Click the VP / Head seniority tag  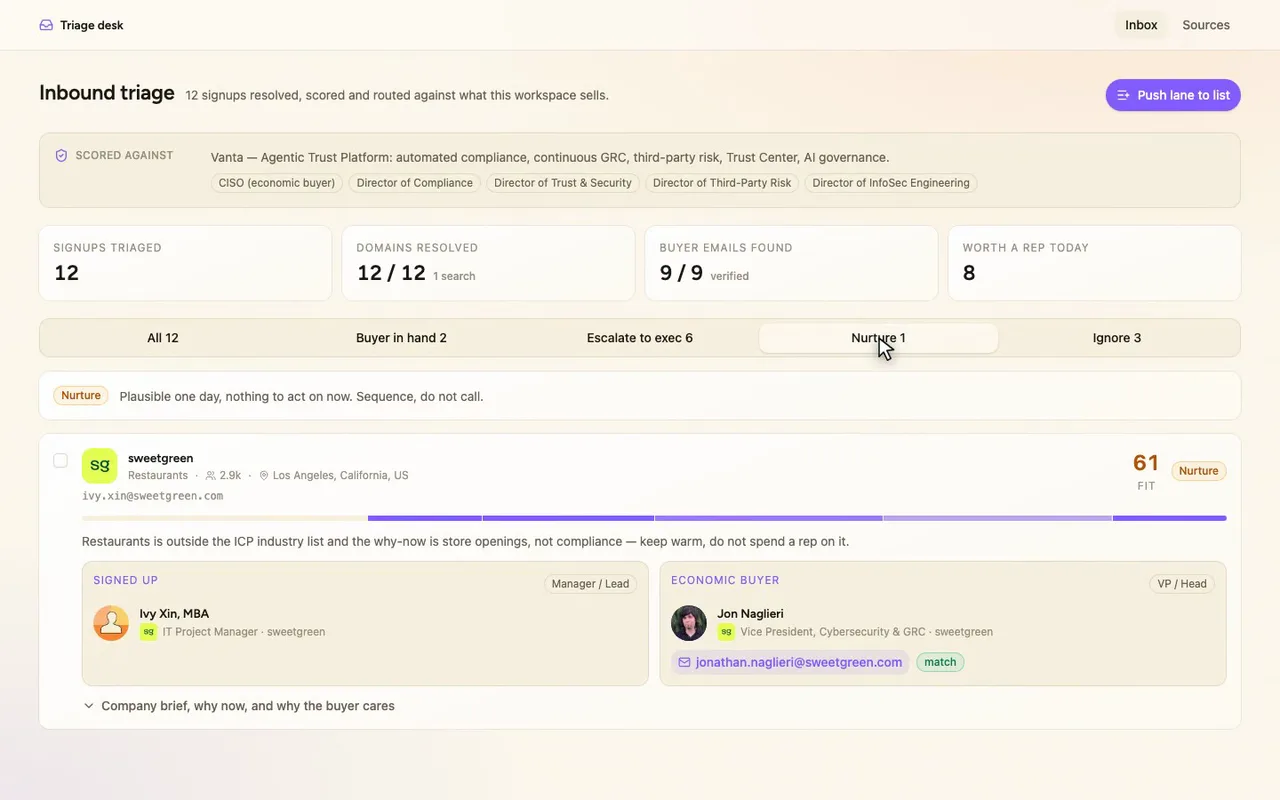pyautogui.click(x=1182, y=584)
